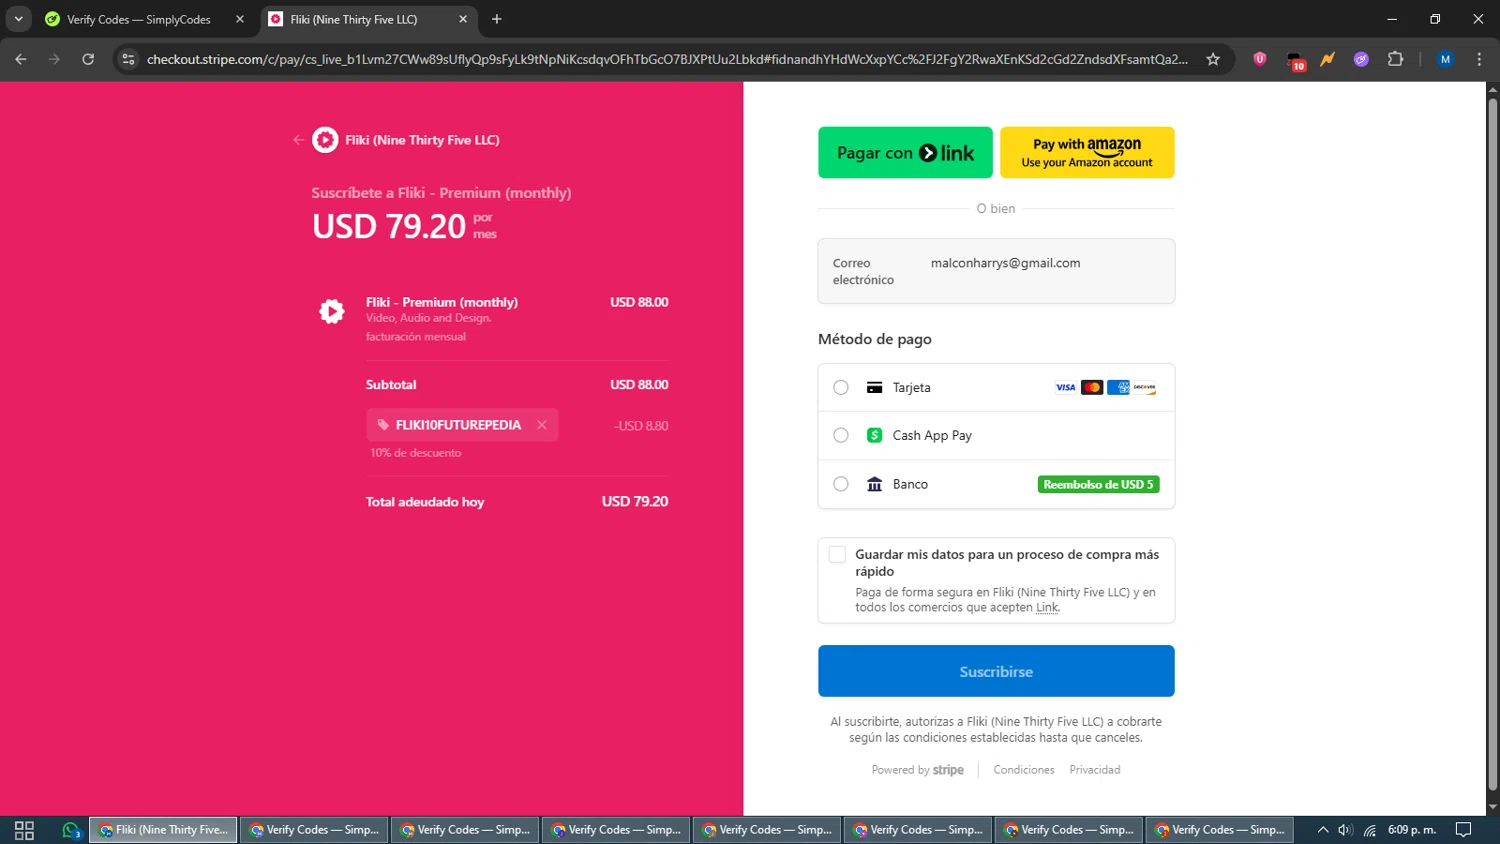Viewport: 1500px width, 844px height.
Task: Switch to Fliki (Nine Thirty Five taskbar window
Action: 163,830
